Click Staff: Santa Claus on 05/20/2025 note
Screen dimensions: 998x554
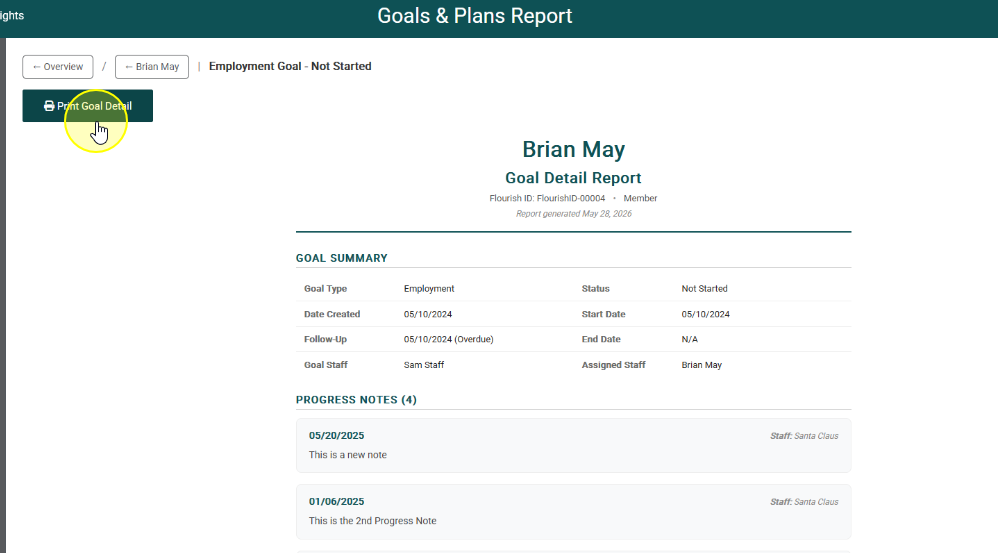pos(804,436)
